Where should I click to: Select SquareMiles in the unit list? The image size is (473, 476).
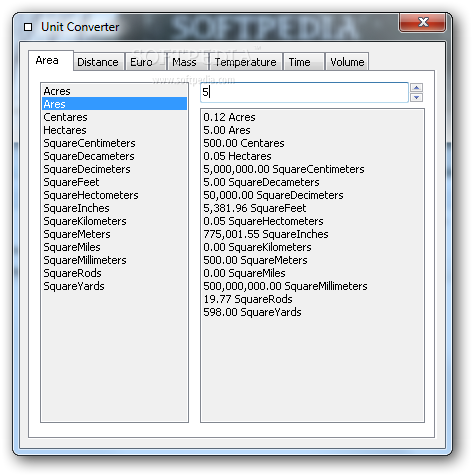(x=114, y=247)
